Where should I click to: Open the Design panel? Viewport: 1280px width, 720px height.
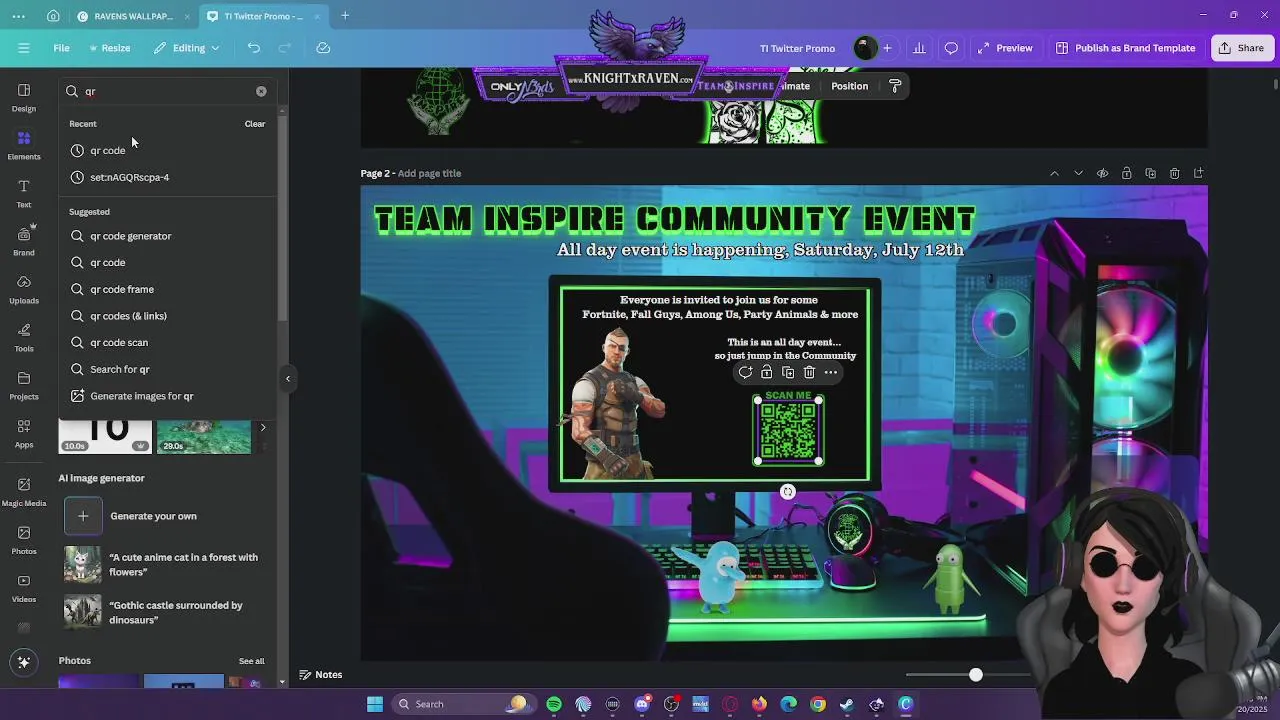coord(24,97)
